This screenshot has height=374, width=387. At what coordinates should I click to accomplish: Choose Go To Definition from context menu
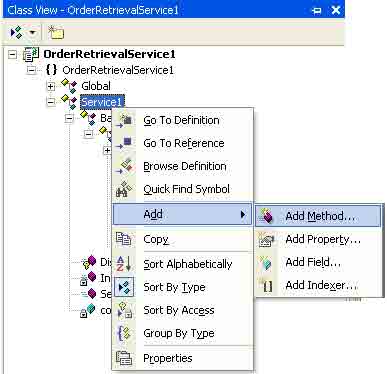[183, 120]
